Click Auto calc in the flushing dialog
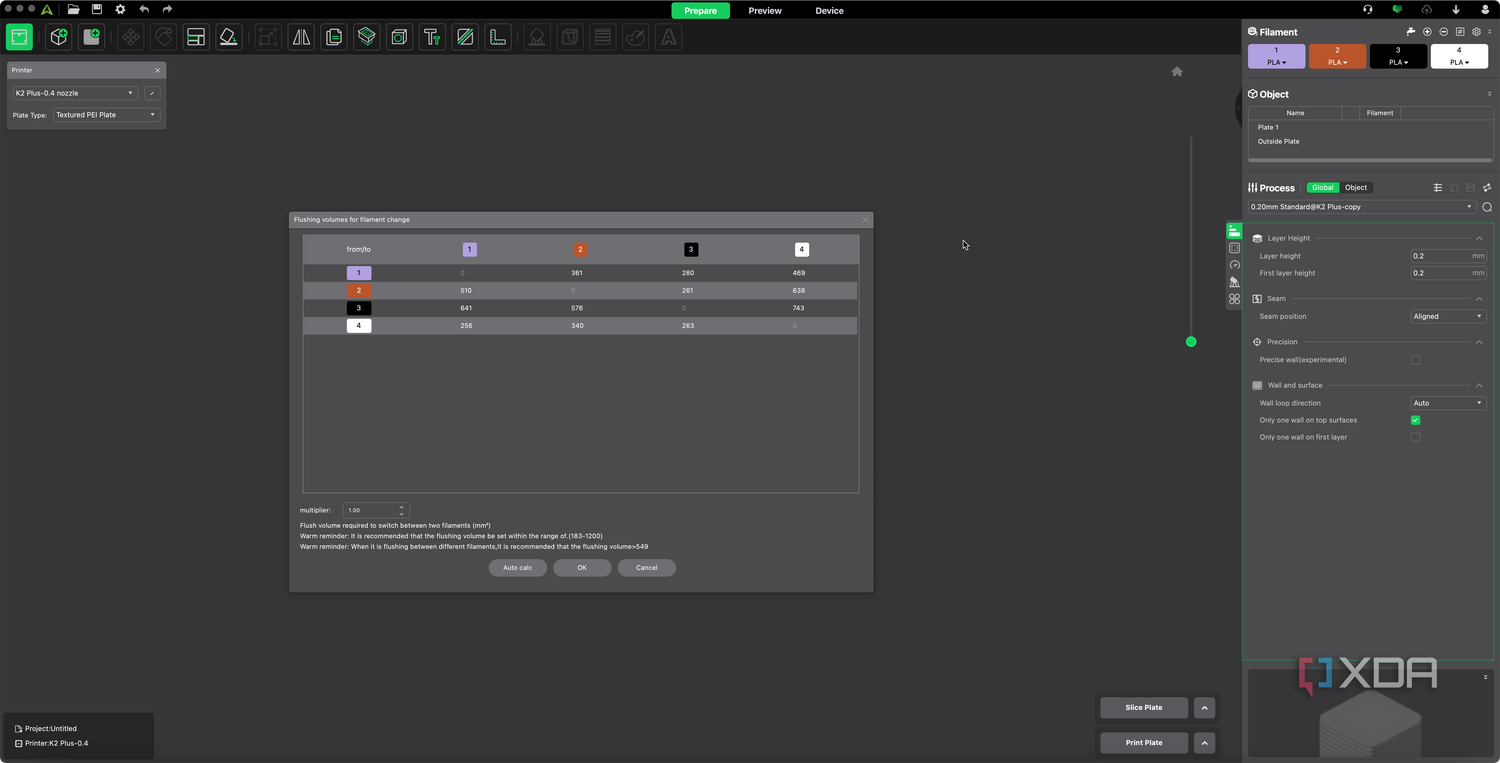 tap(518, 567)
